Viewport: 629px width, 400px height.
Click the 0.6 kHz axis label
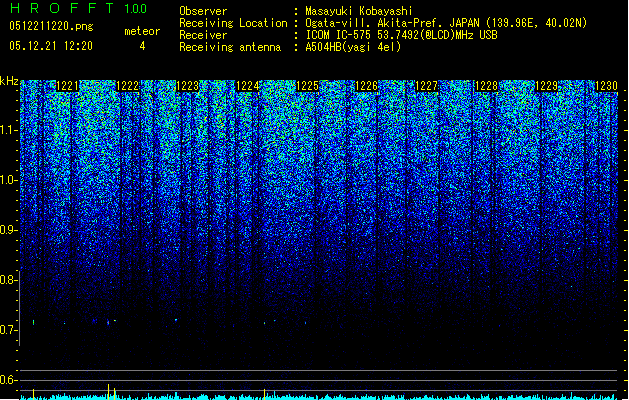(x=9, y=380)
